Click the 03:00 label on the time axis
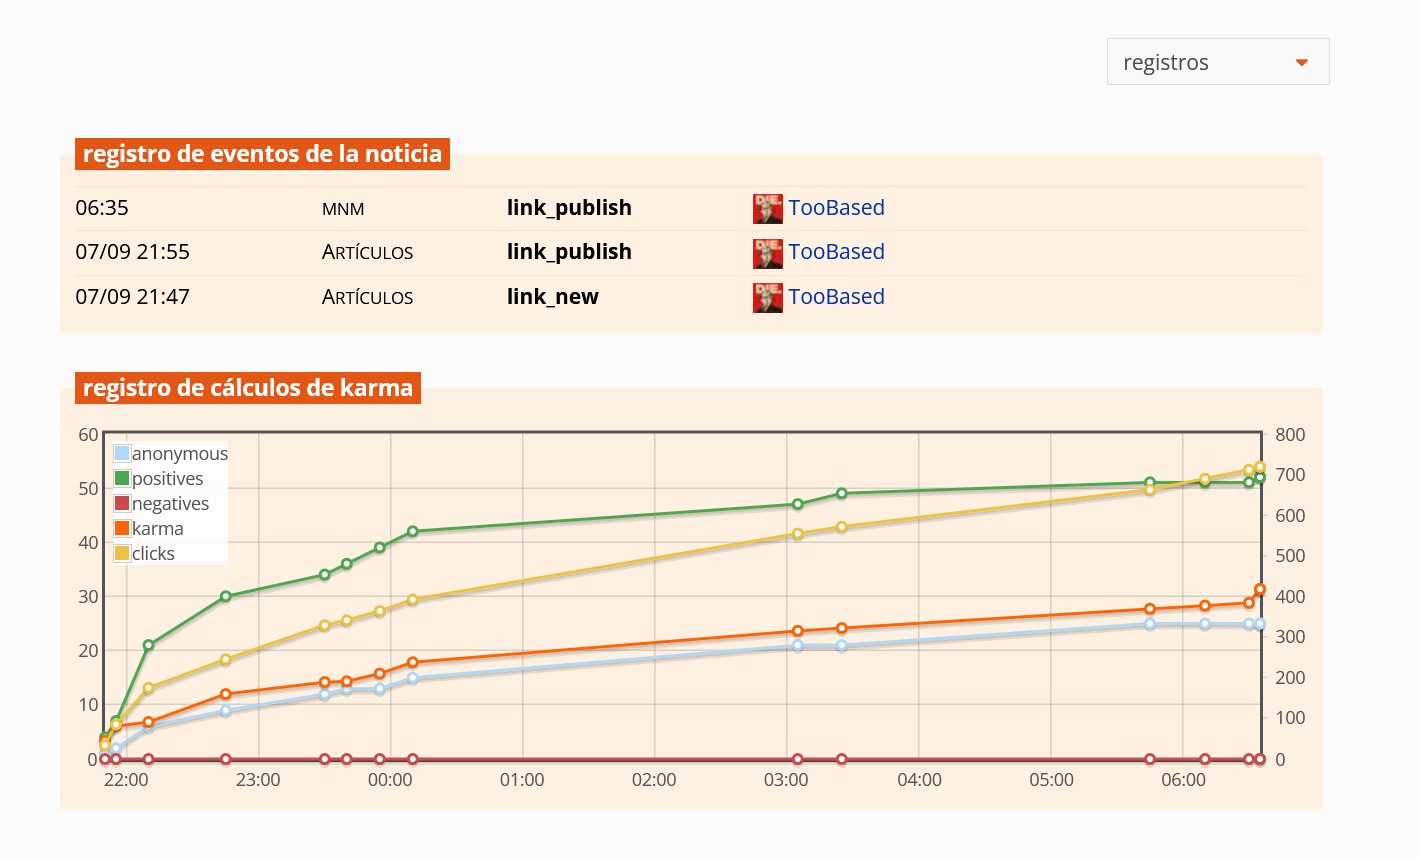This screenshot has height=858, width=1420. (x=786, y=780)
